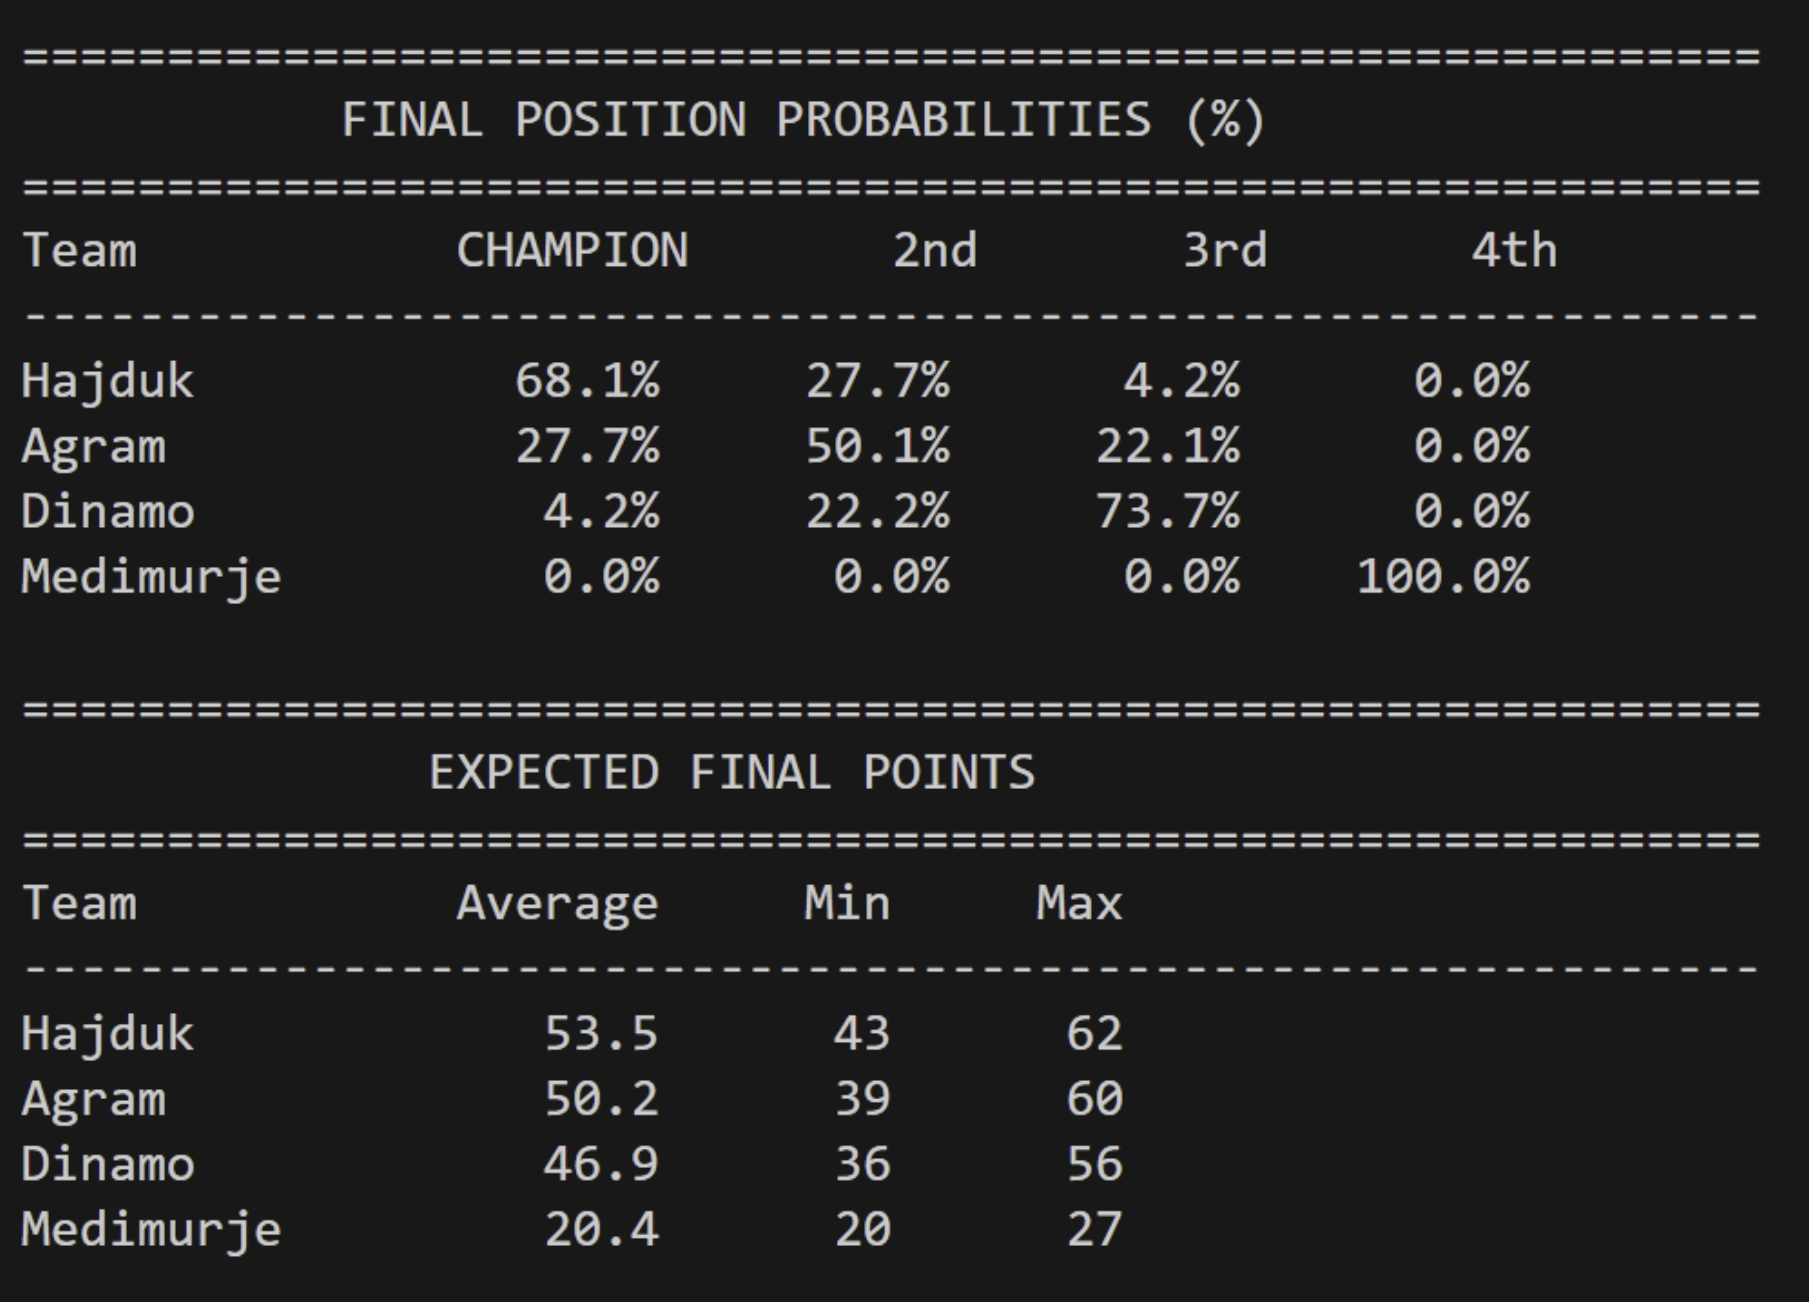Click the Max column header

pyautogui.click(x=1079, y=904)
